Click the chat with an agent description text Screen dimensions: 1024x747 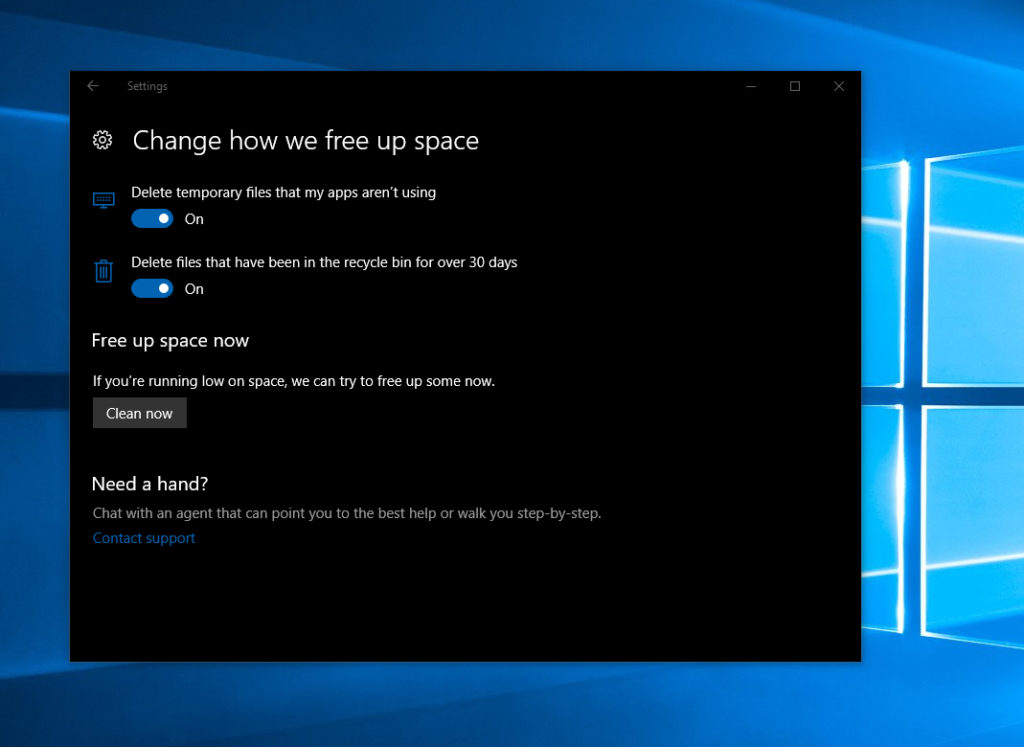click(x=346, y=513)
